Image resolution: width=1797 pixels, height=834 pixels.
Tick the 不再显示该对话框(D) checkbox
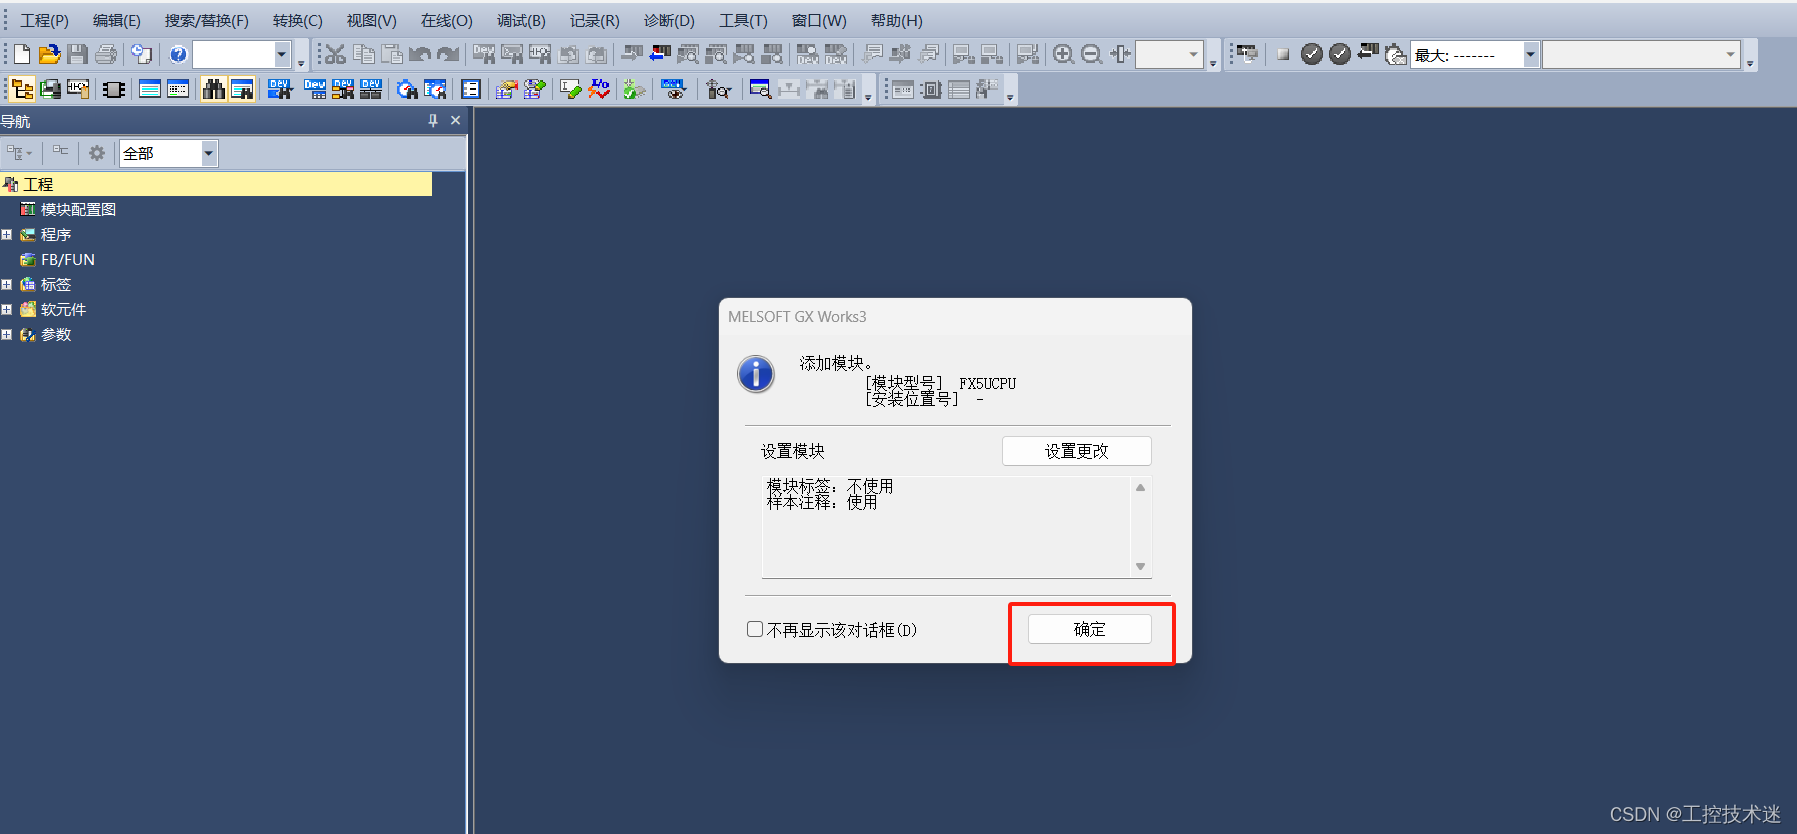coord(755,629)
